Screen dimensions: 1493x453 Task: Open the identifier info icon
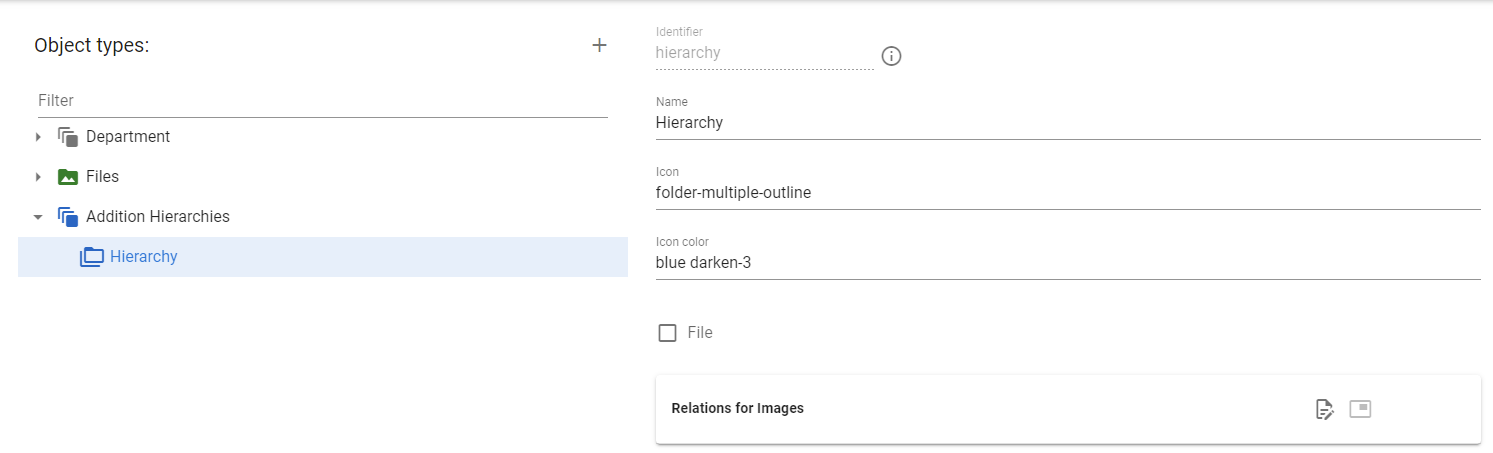[x=891, y=56]
